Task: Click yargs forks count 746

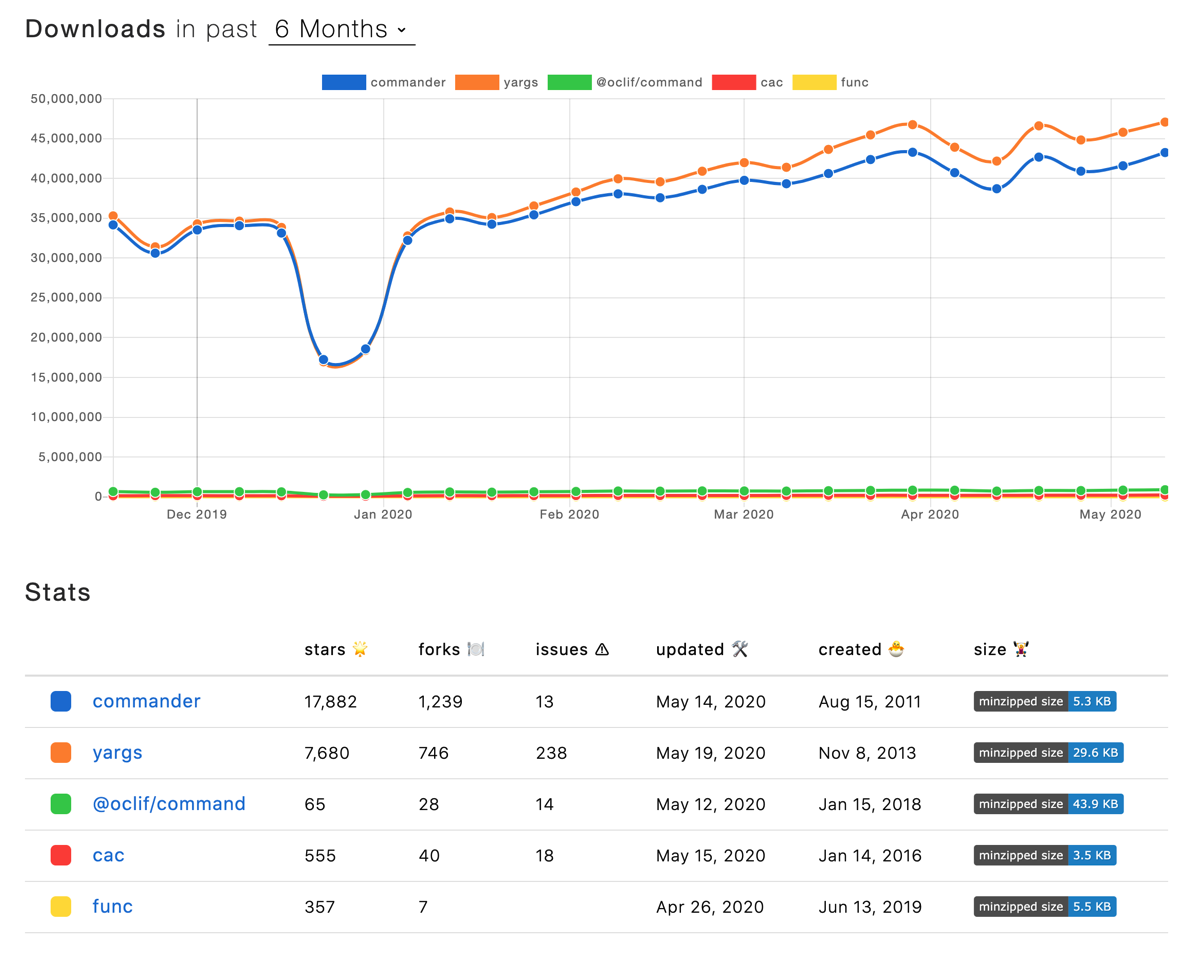Action: tap(433, 754)
